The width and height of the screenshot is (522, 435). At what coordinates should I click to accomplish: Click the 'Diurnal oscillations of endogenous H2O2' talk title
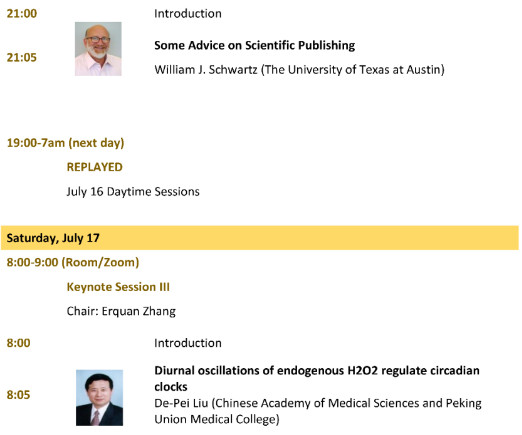click(317, 378)
